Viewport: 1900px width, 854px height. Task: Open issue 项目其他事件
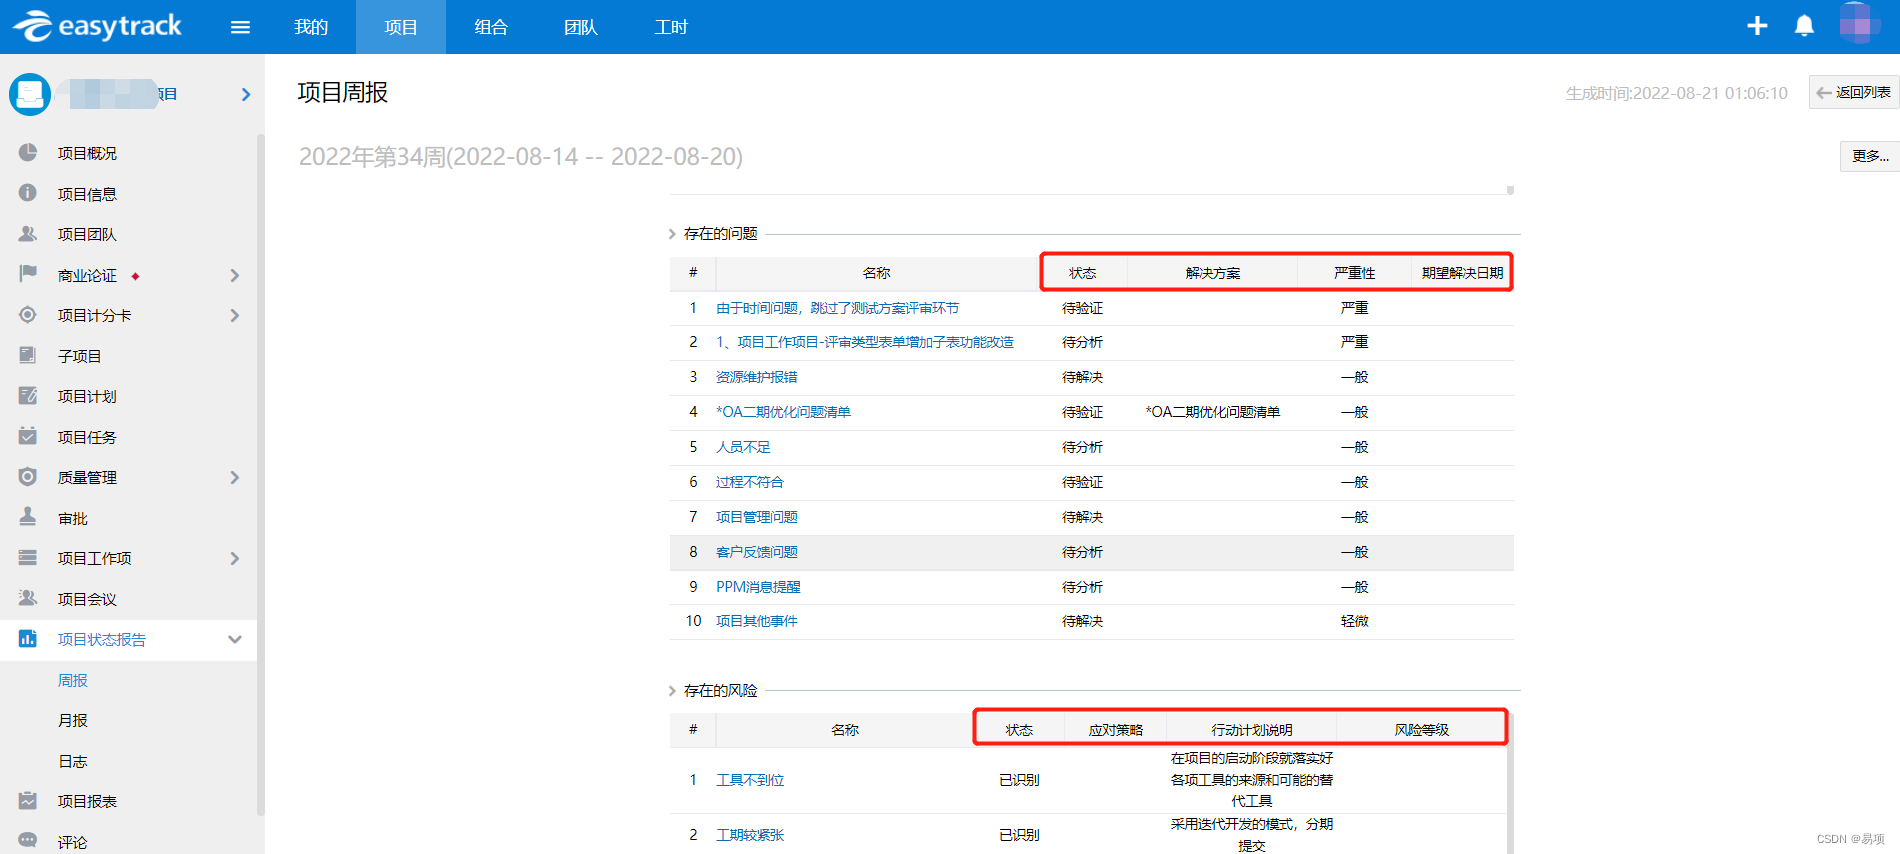pos(757,621)
